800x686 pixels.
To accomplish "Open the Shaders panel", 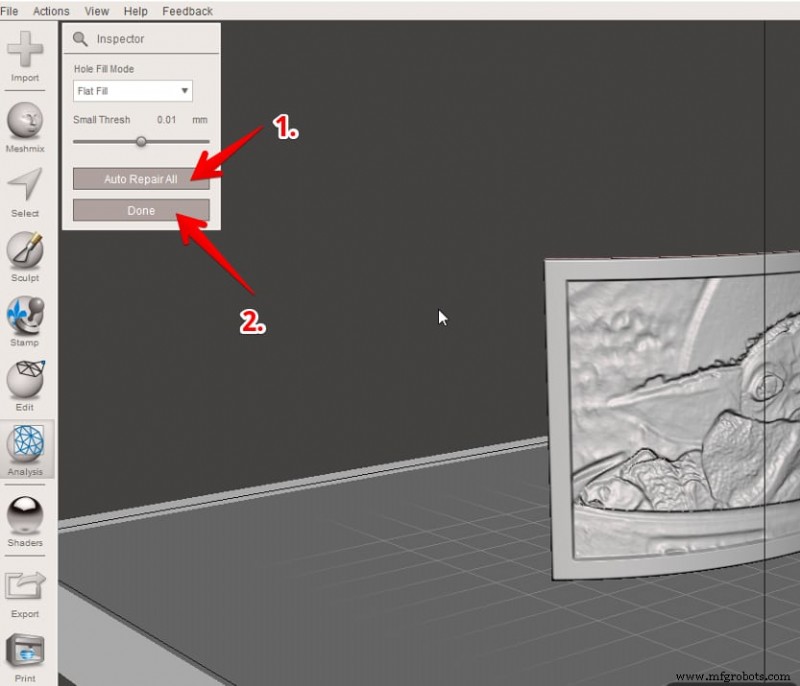I will 24,521.
